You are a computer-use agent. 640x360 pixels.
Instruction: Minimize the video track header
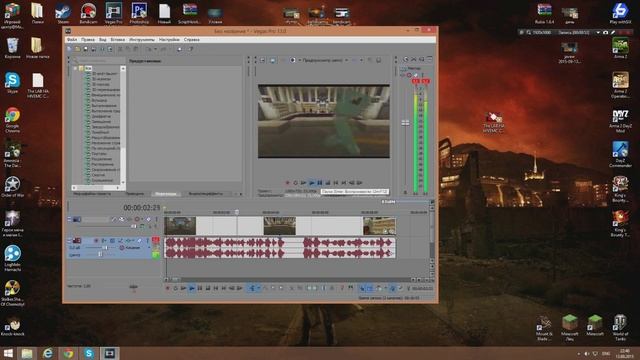(69, 219)
